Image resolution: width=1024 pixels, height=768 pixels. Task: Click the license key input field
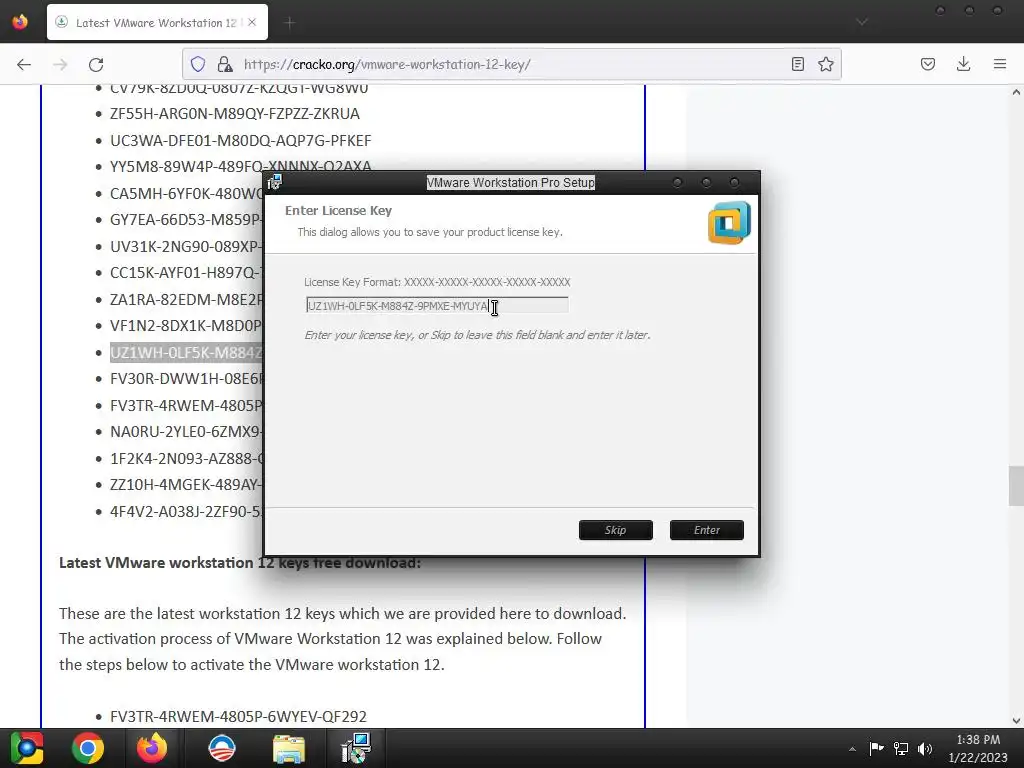point(437,306)
